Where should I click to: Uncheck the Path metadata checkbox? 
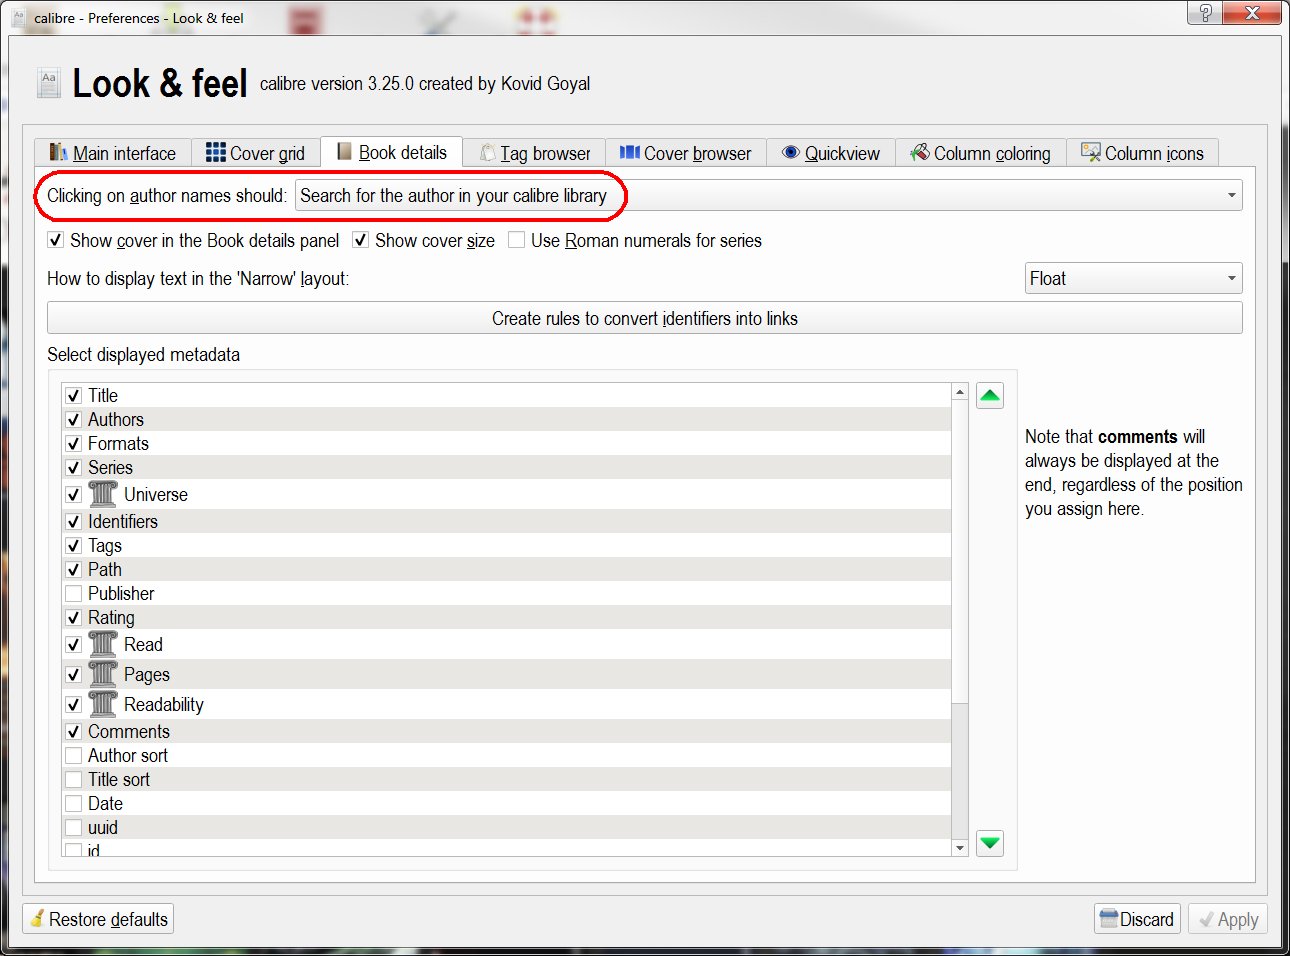(x=74, y=569)
